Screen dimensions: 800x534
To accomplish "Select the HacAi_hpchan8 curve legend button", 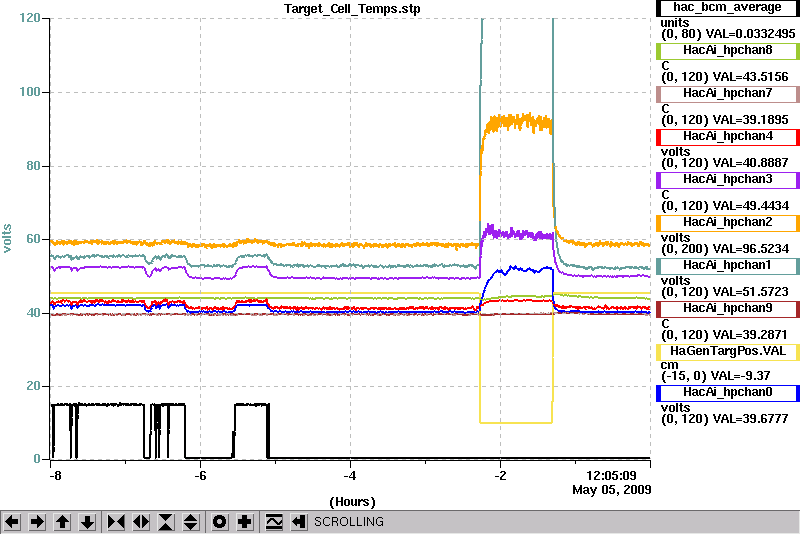I will pos(728,50).
